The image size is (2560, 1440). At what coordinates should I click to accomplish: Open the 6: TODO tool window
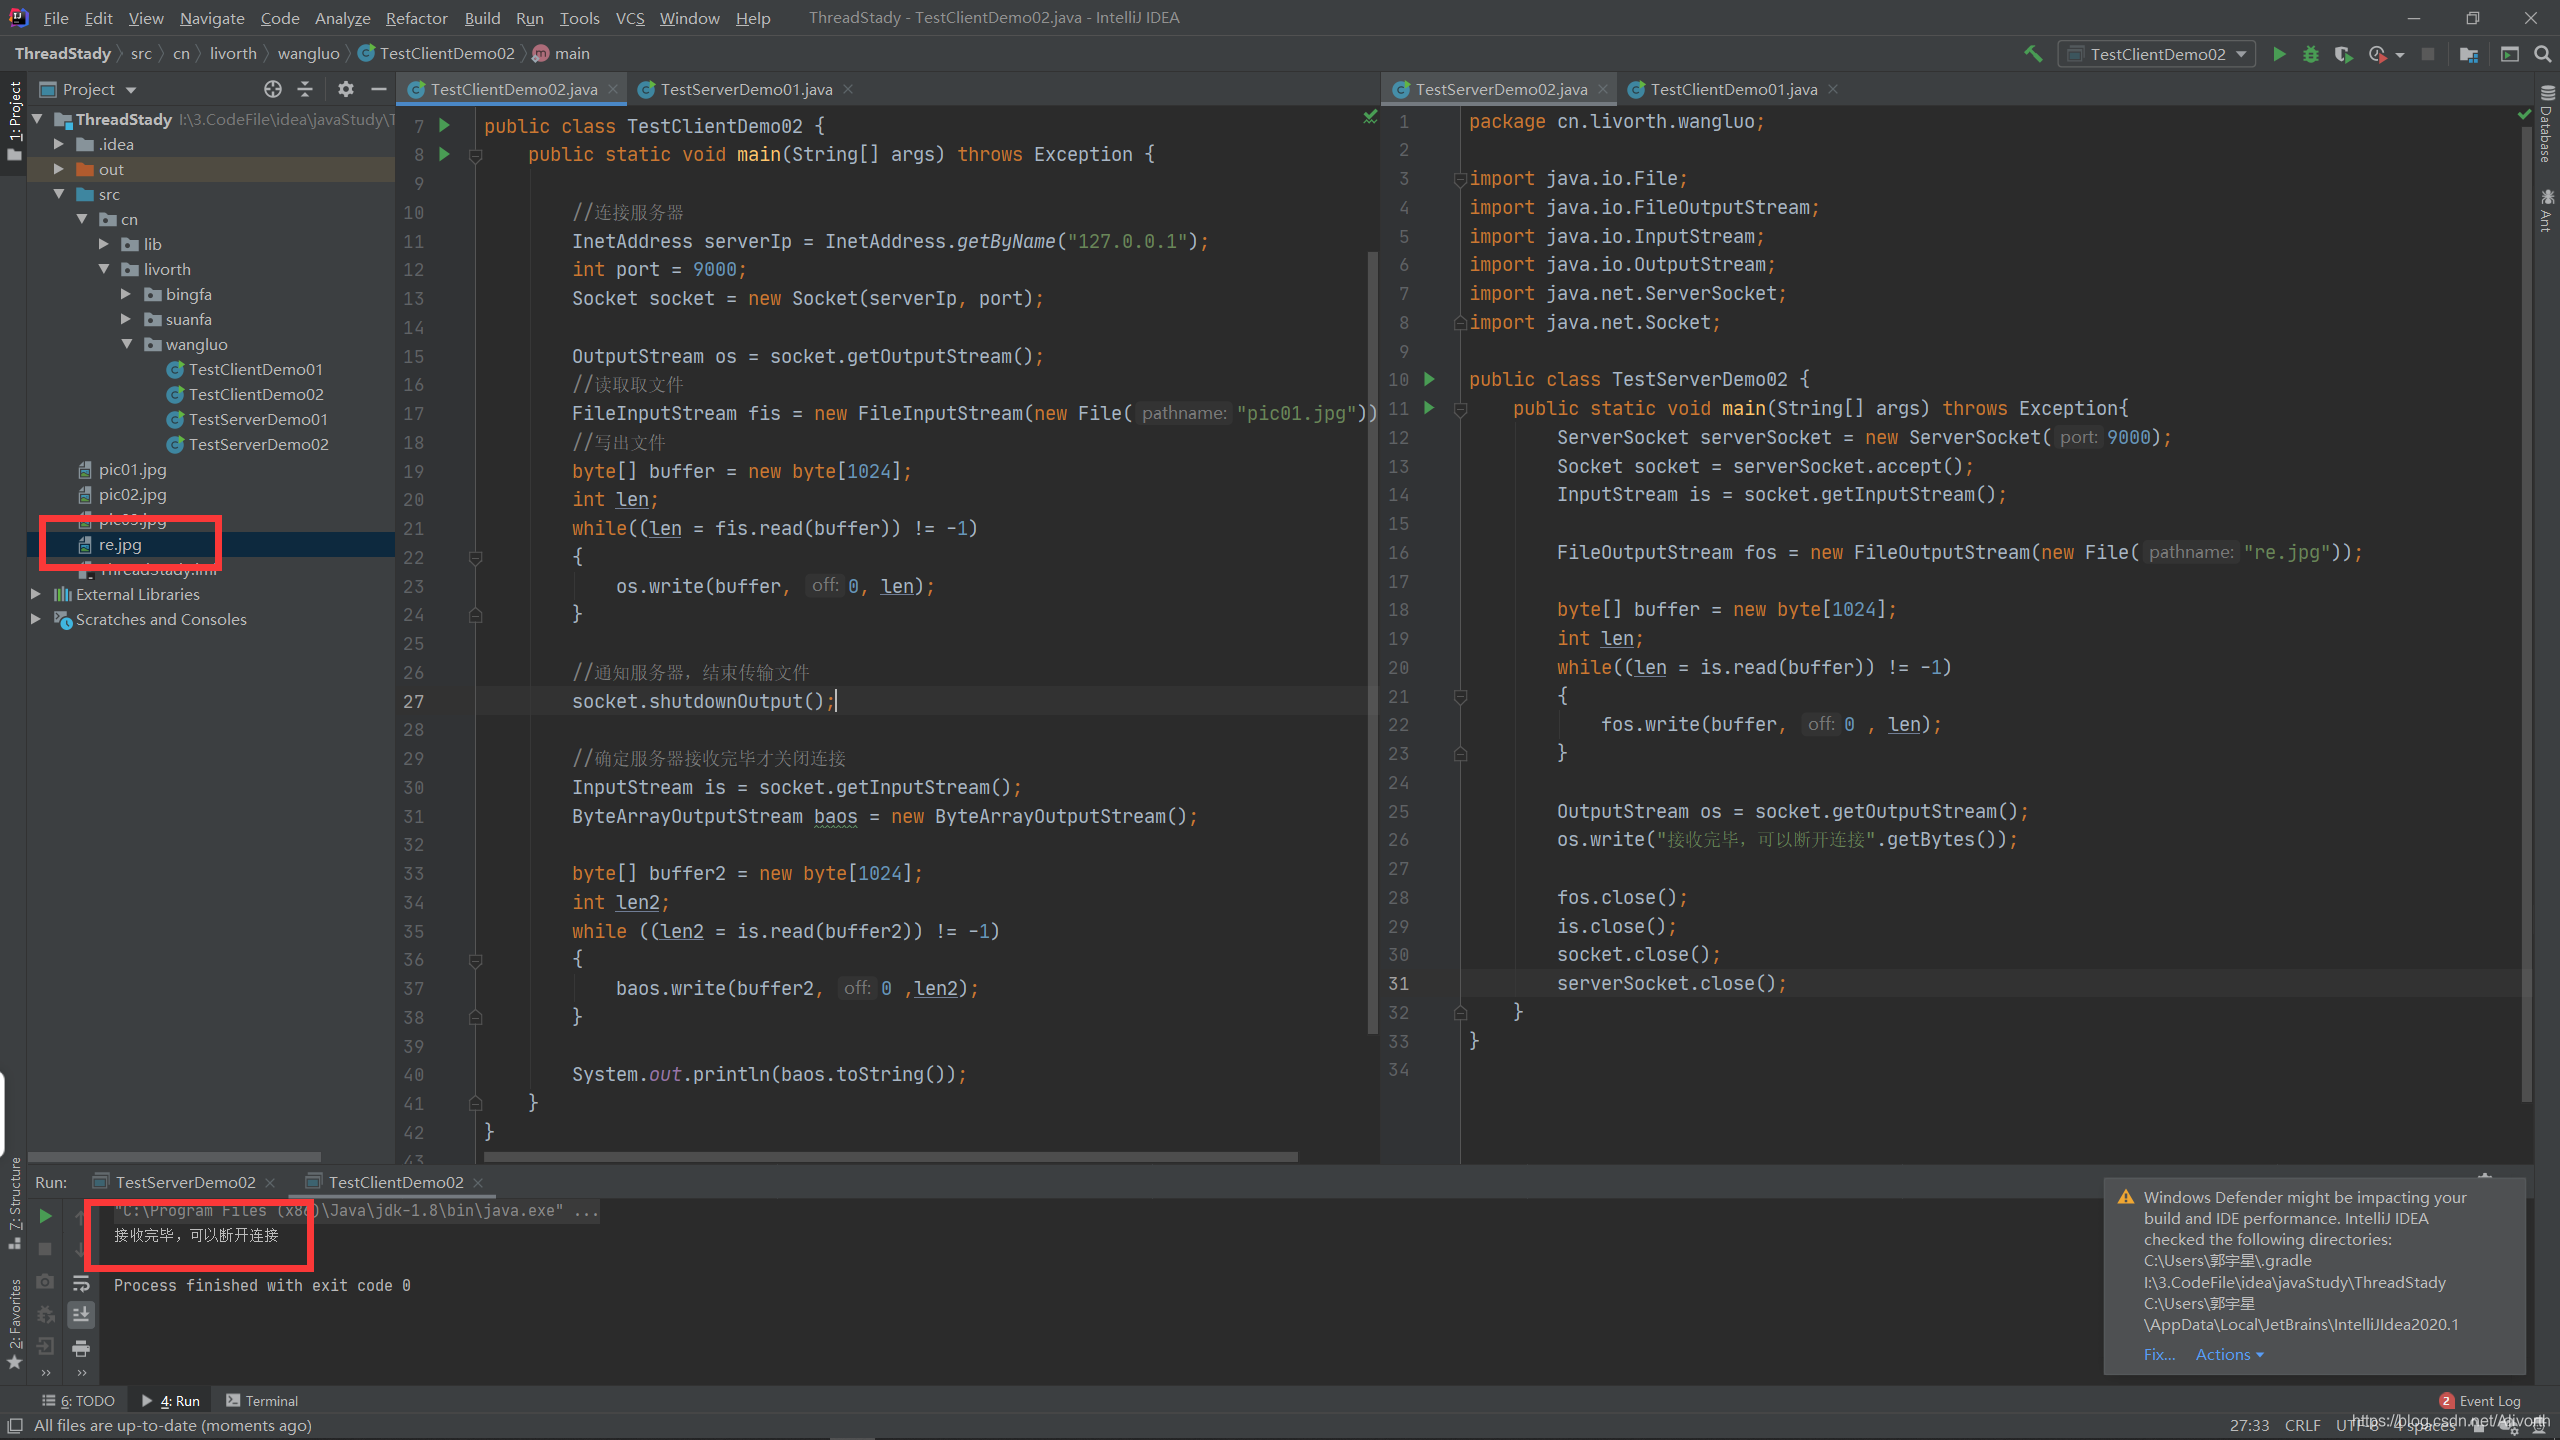click(78, 1401)
